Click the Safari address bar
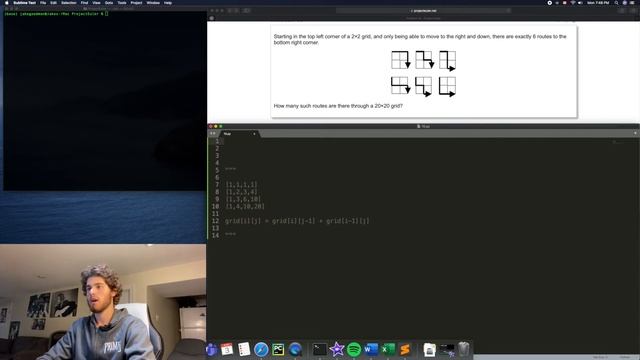This screenshot has height=360, width=640. [x=423, y=11]
